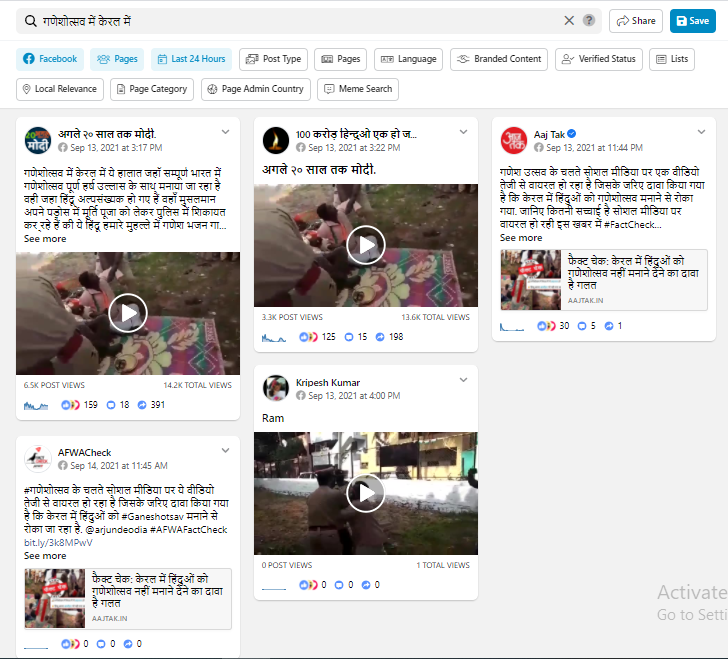Open the Verified Status filter
Image resolution: width=728 pixels, height=659 pixels.
599,59
